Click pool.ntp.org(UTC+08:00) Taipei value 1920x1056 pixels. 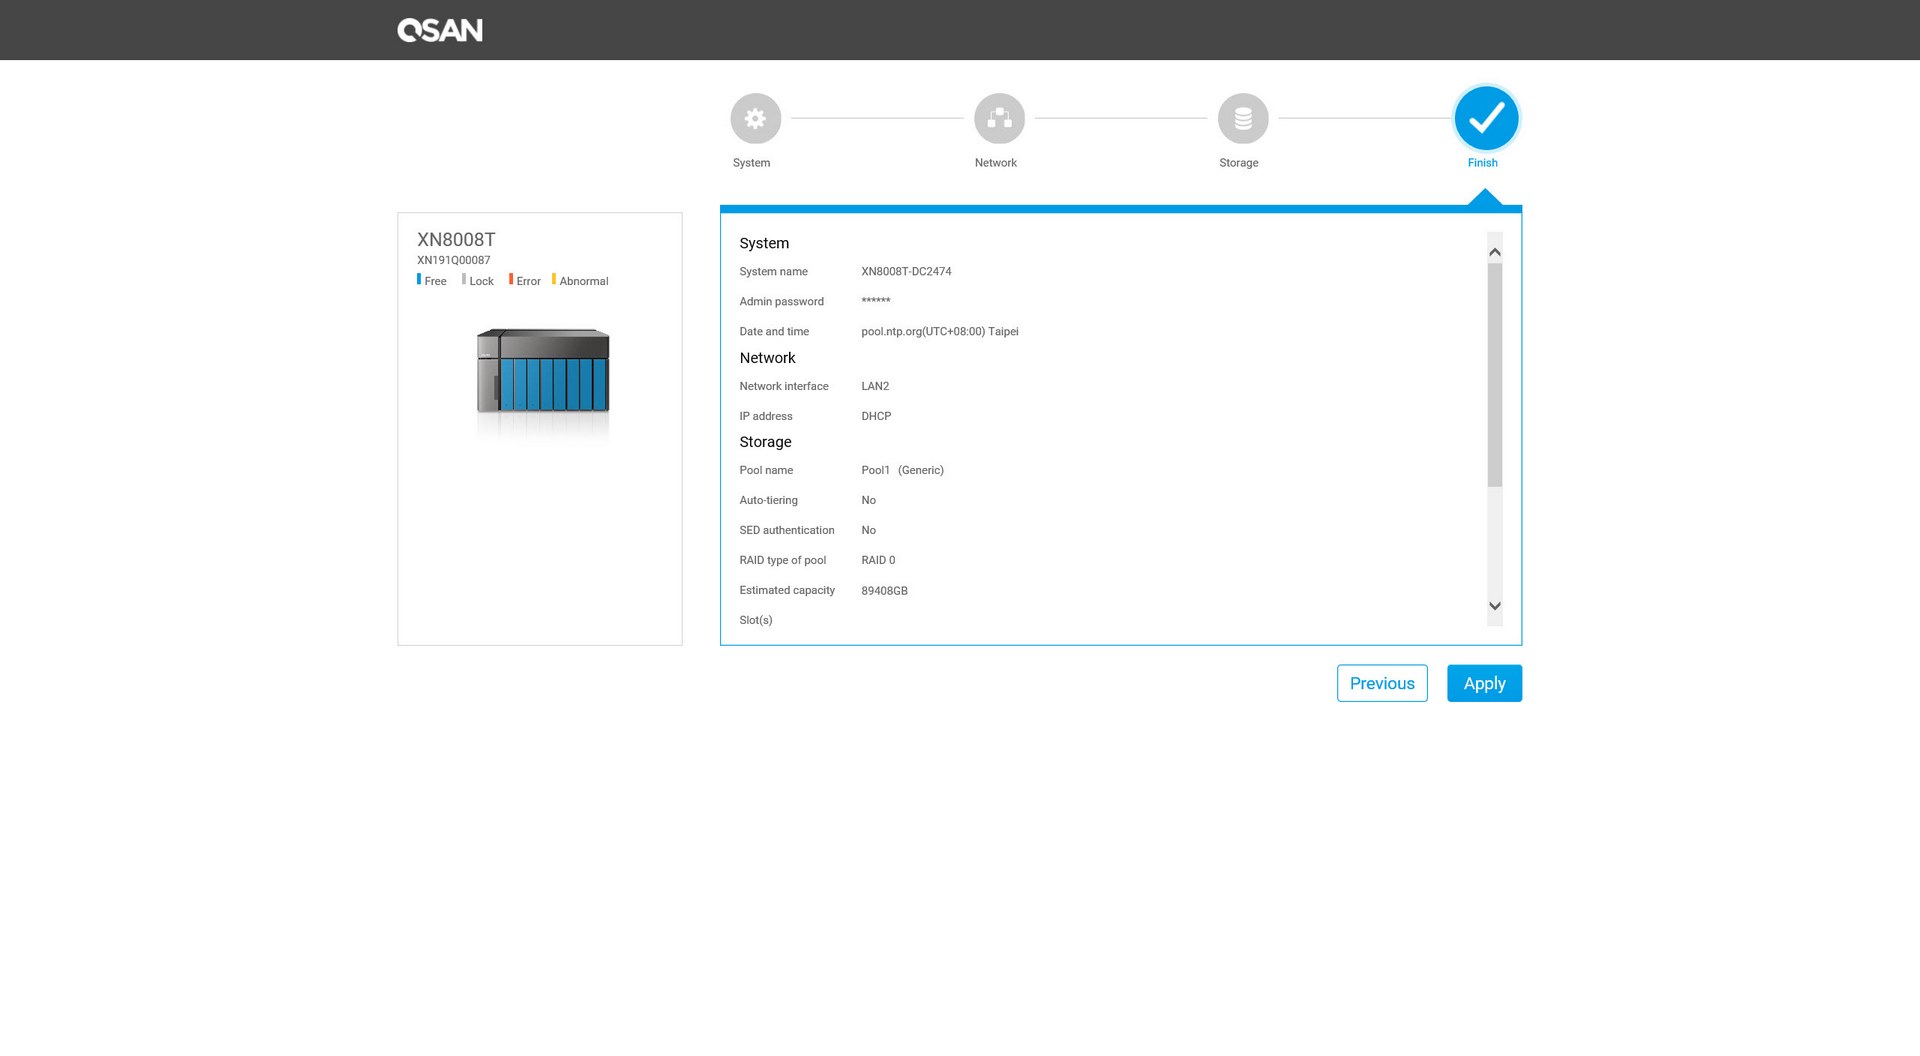(x=939, y=331)
